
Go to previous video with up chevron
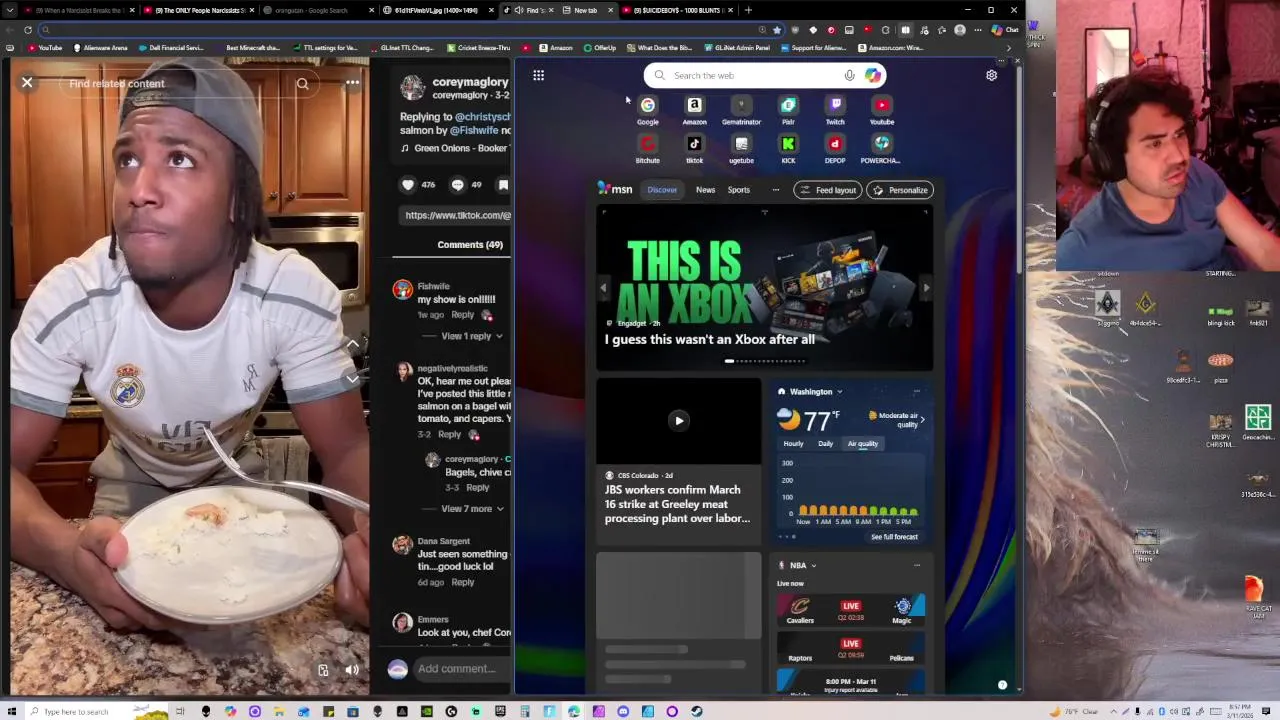pyautogui.click(x=352, y=343)
